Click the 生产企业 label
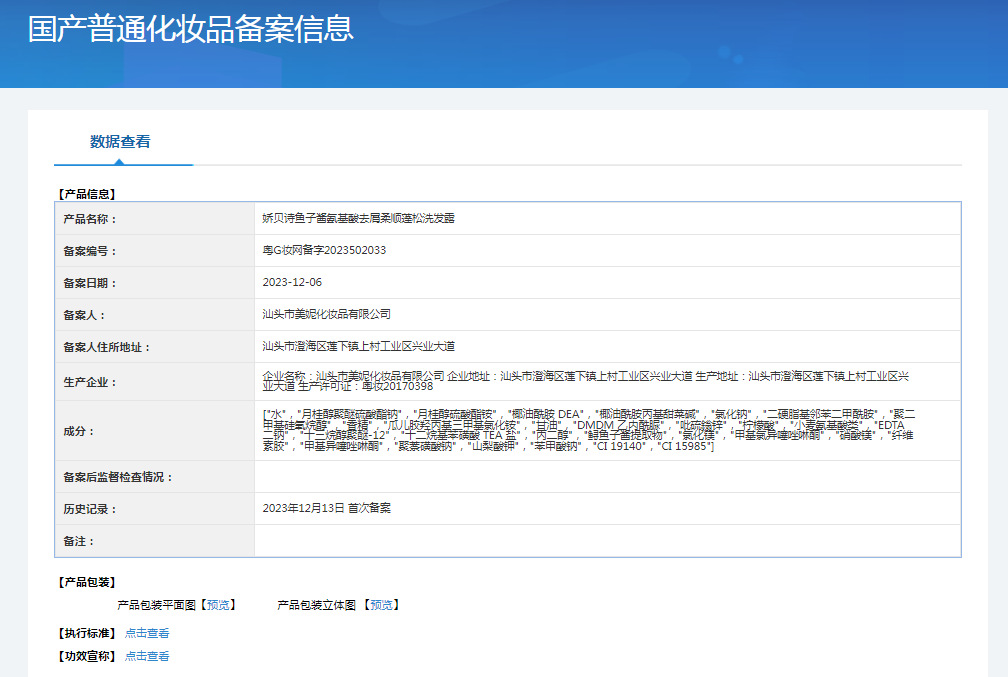1008x677 pixels. pos(90,383)
